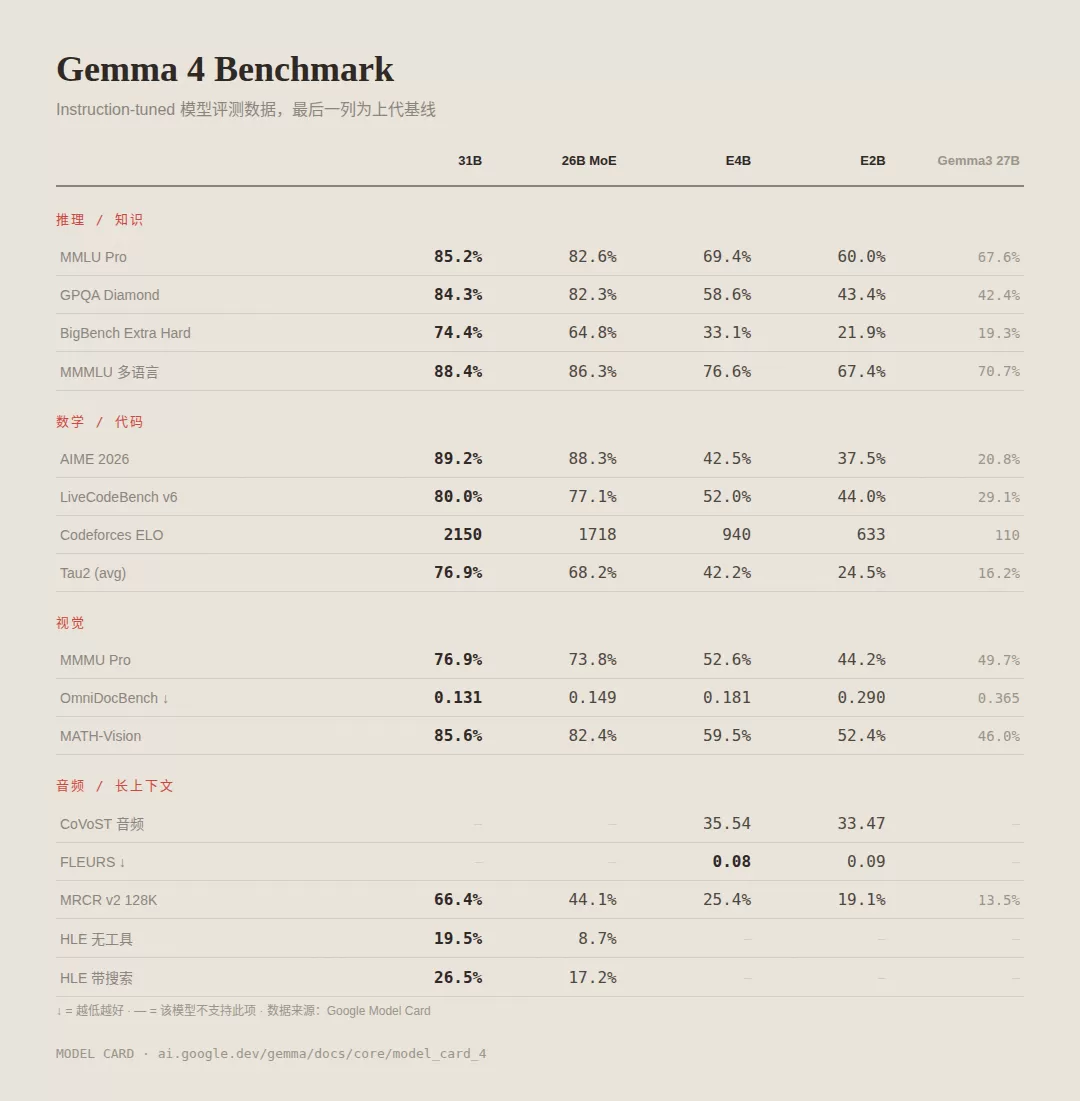Click the 1718 Codeforces ELO score
The image size is (1080, 1101).
(598, 535)
